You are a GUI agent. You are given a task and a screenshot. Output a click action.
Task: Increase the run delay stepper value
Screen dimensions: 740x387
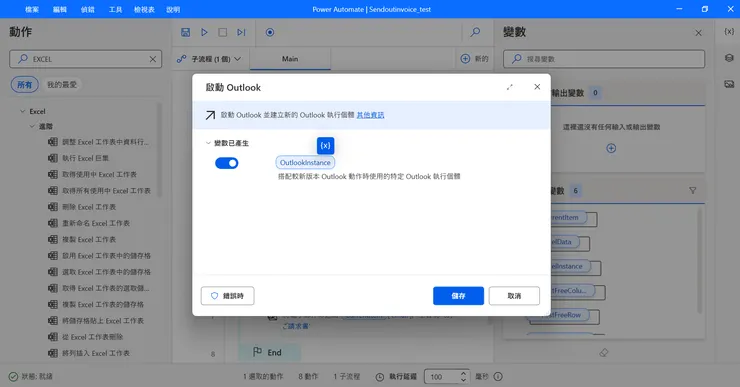click(x=463, y=373)
